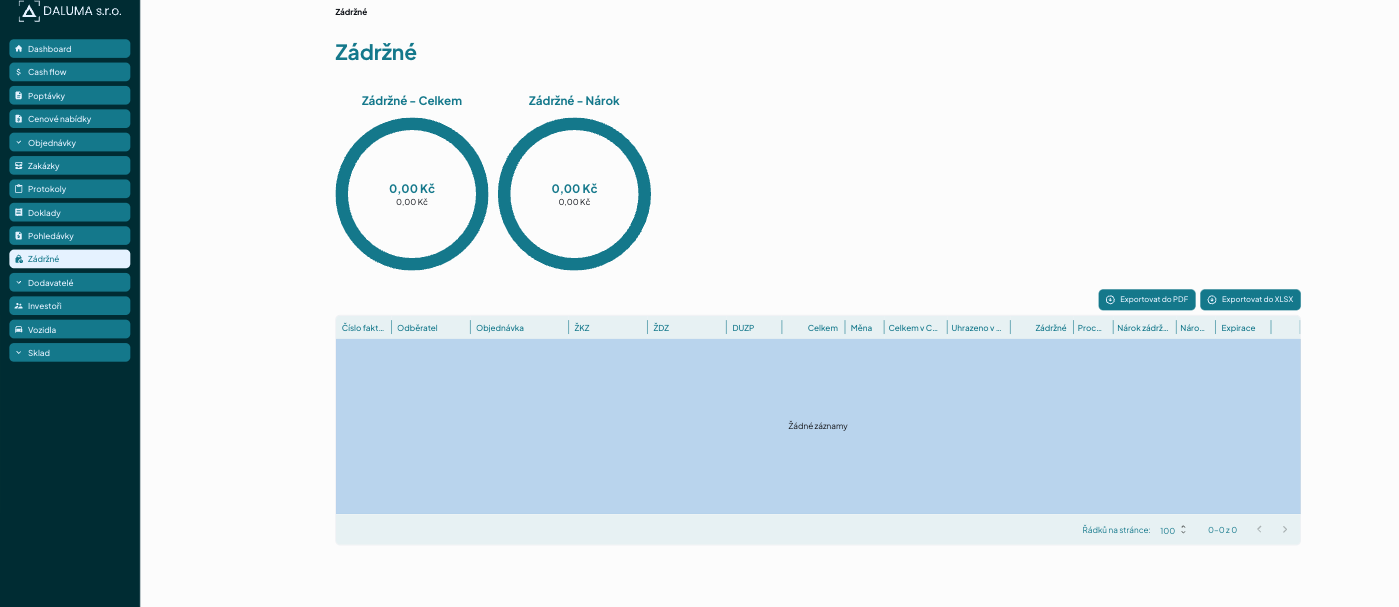Click Exportovat do PDF button
Viewport: 1399px width, 607px height.
[x=1147, y=300]
